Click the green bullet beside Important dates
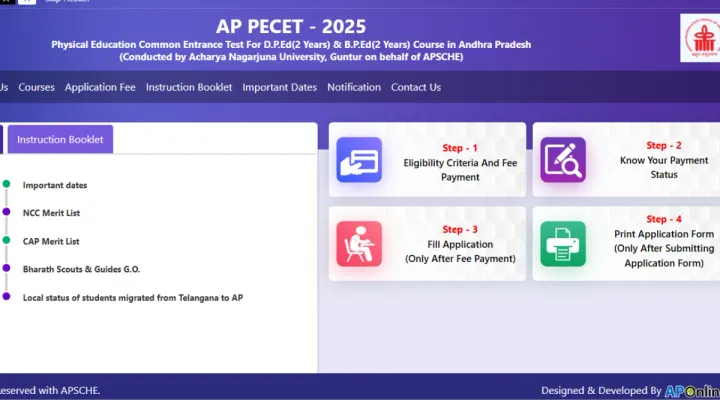The height and width of the screenshot is (400, 720). 6,185
